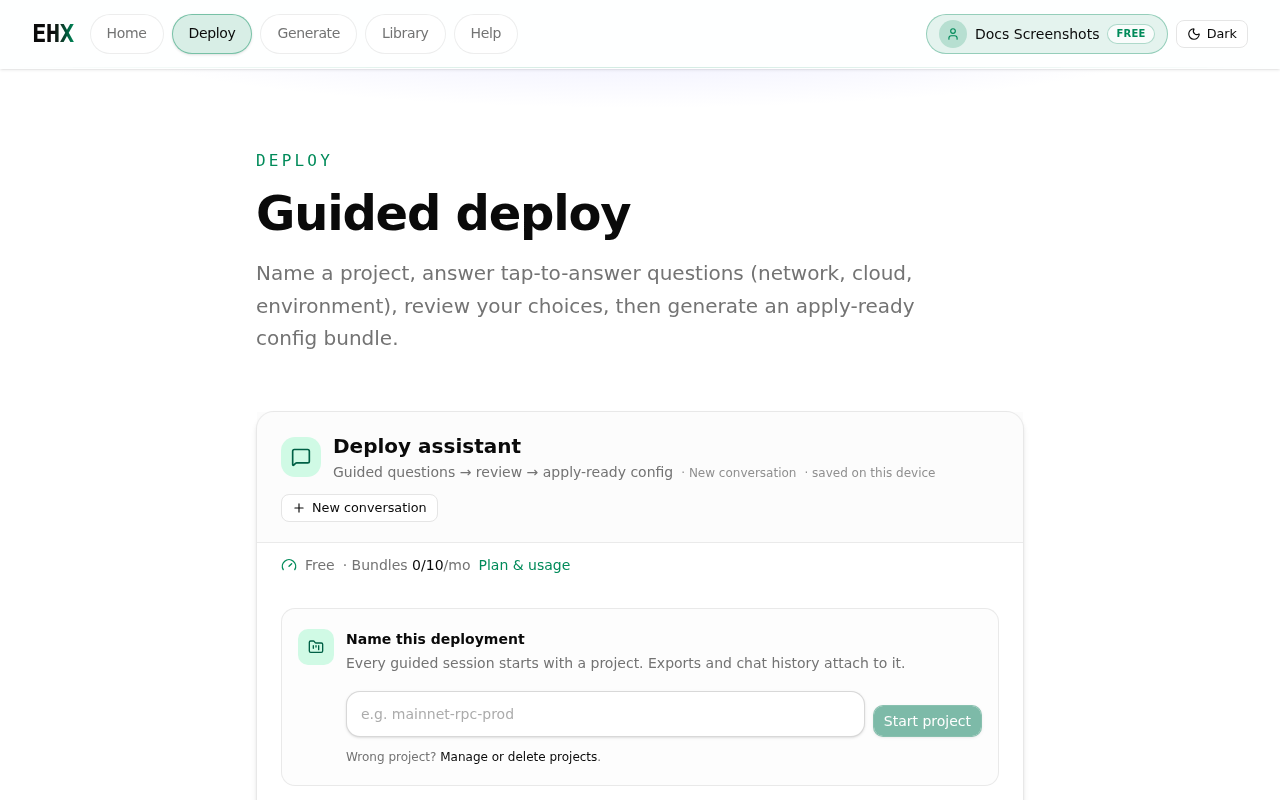
Task: Click the 'Bundles 0/10/mo' text
Action: 411,565
